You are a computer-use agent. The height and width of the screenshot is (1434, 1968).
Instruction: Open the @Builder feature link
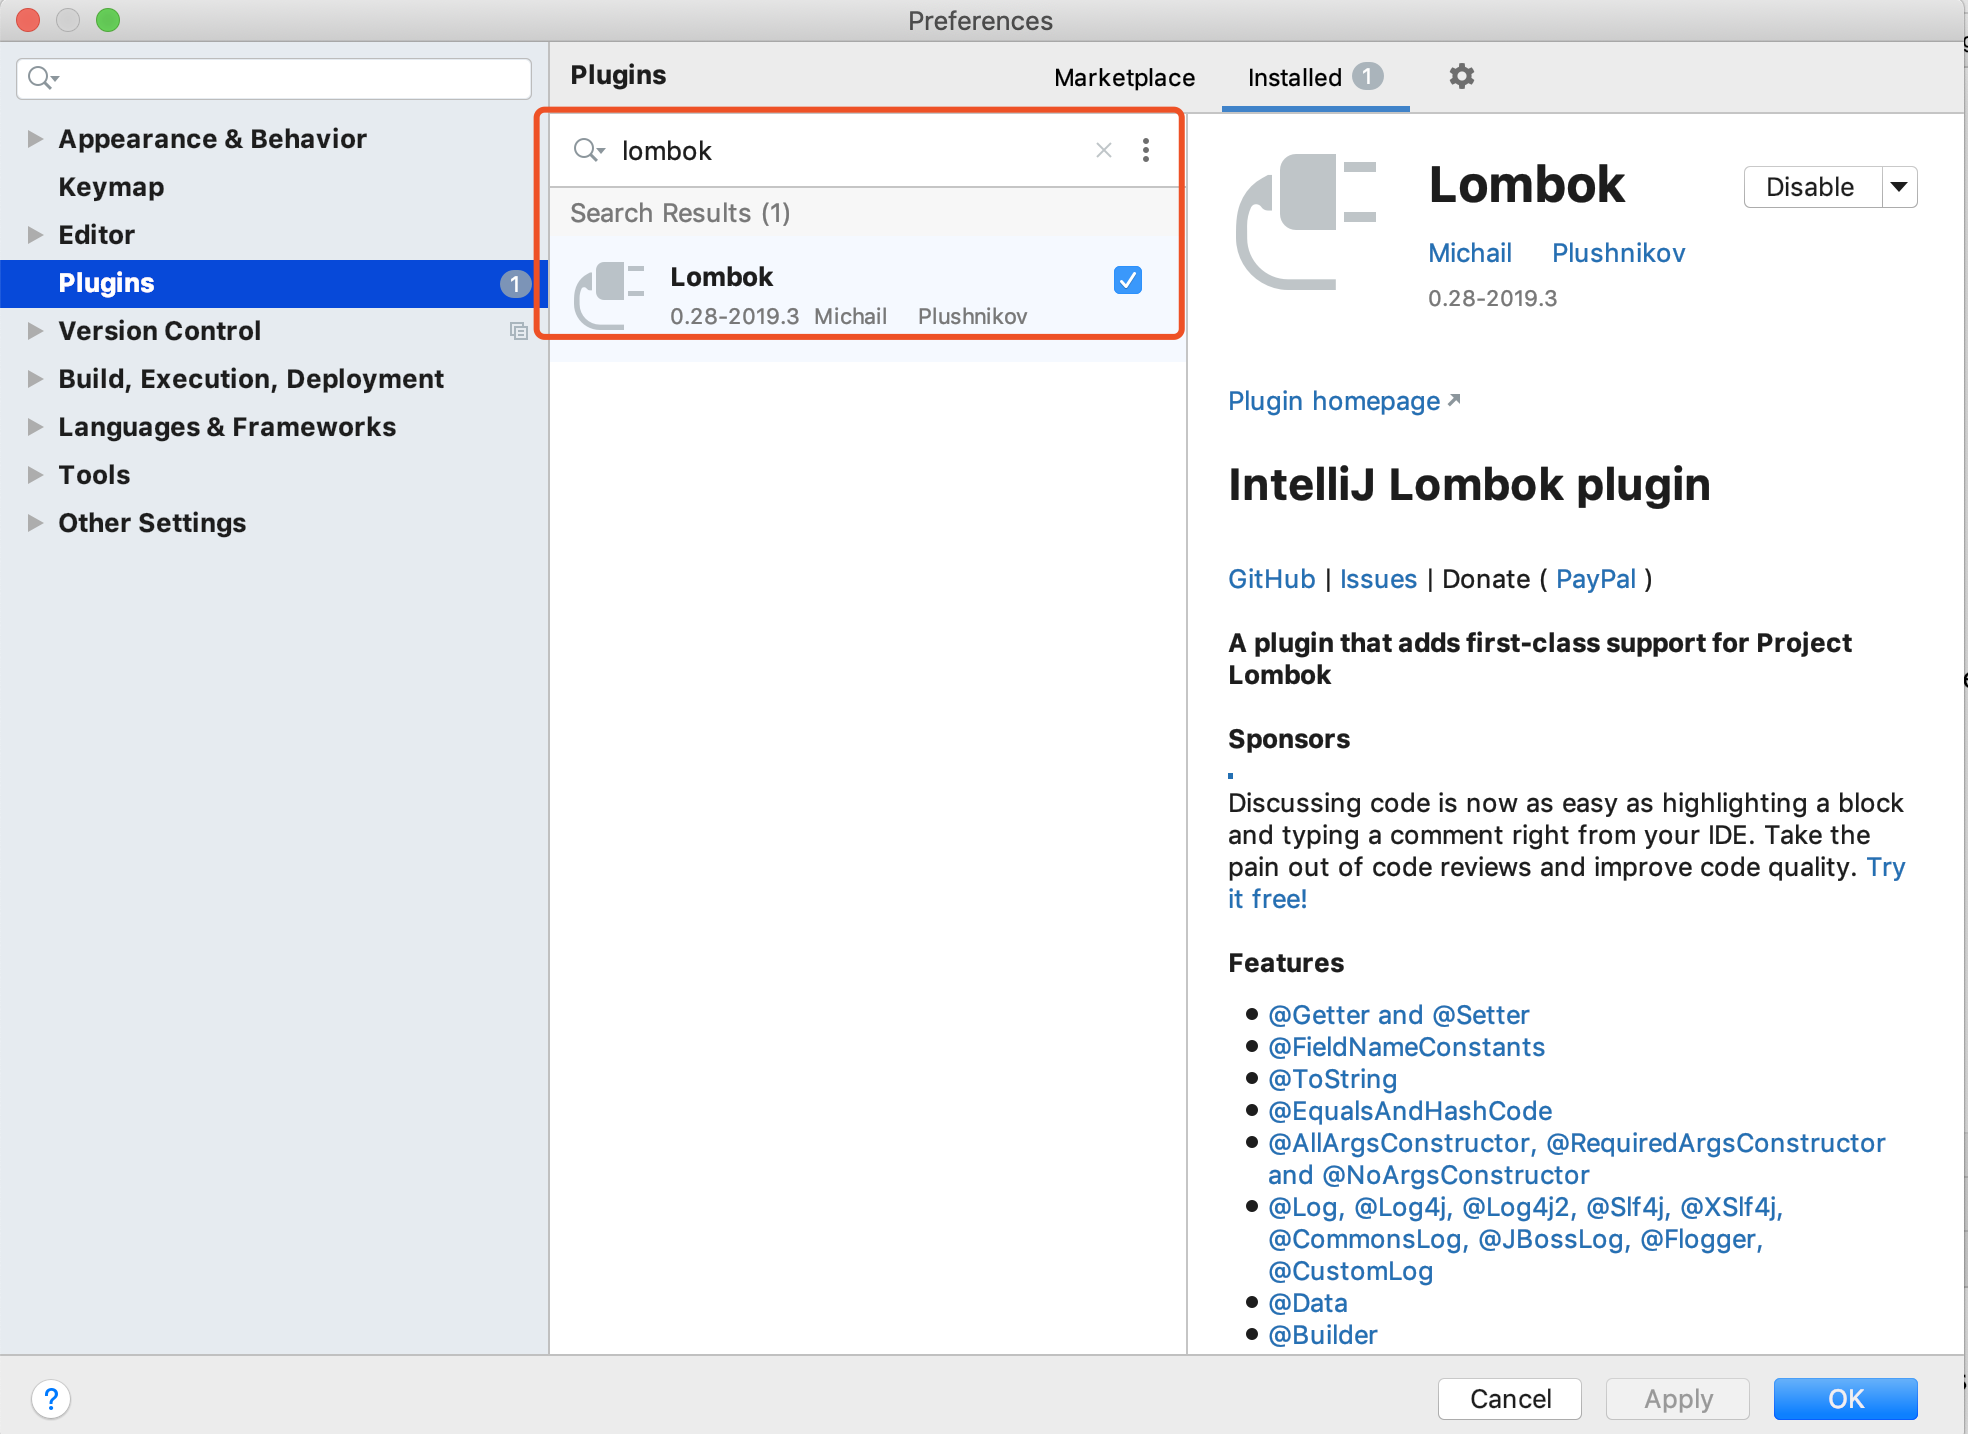(x=1322, y=1335)
